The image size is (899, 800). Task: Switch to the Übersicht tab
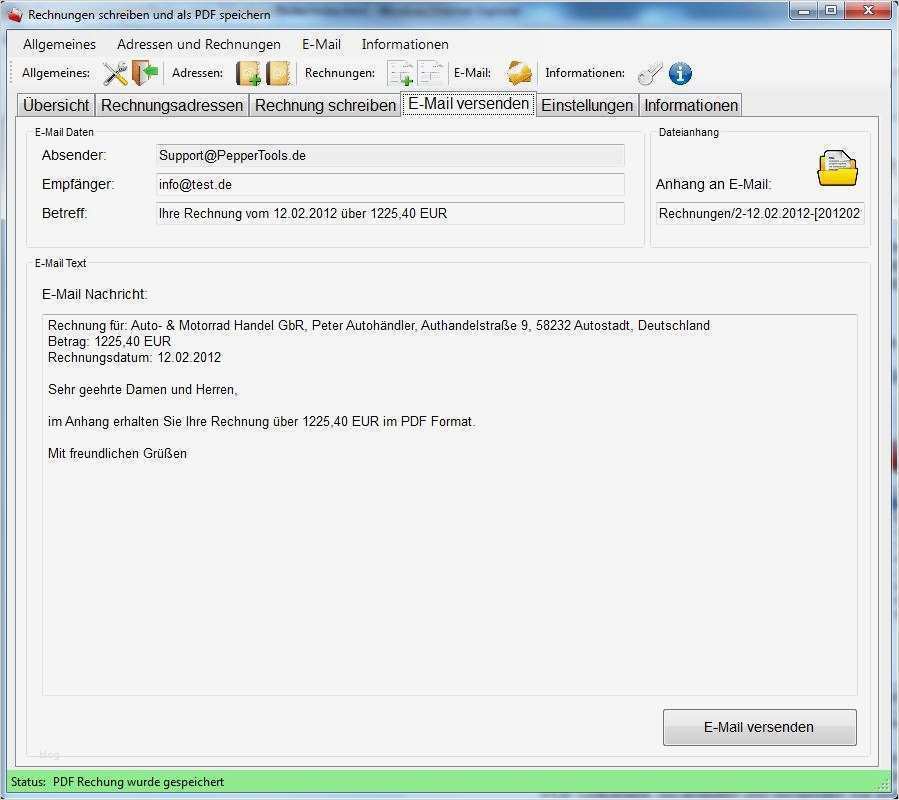[55, 104]
